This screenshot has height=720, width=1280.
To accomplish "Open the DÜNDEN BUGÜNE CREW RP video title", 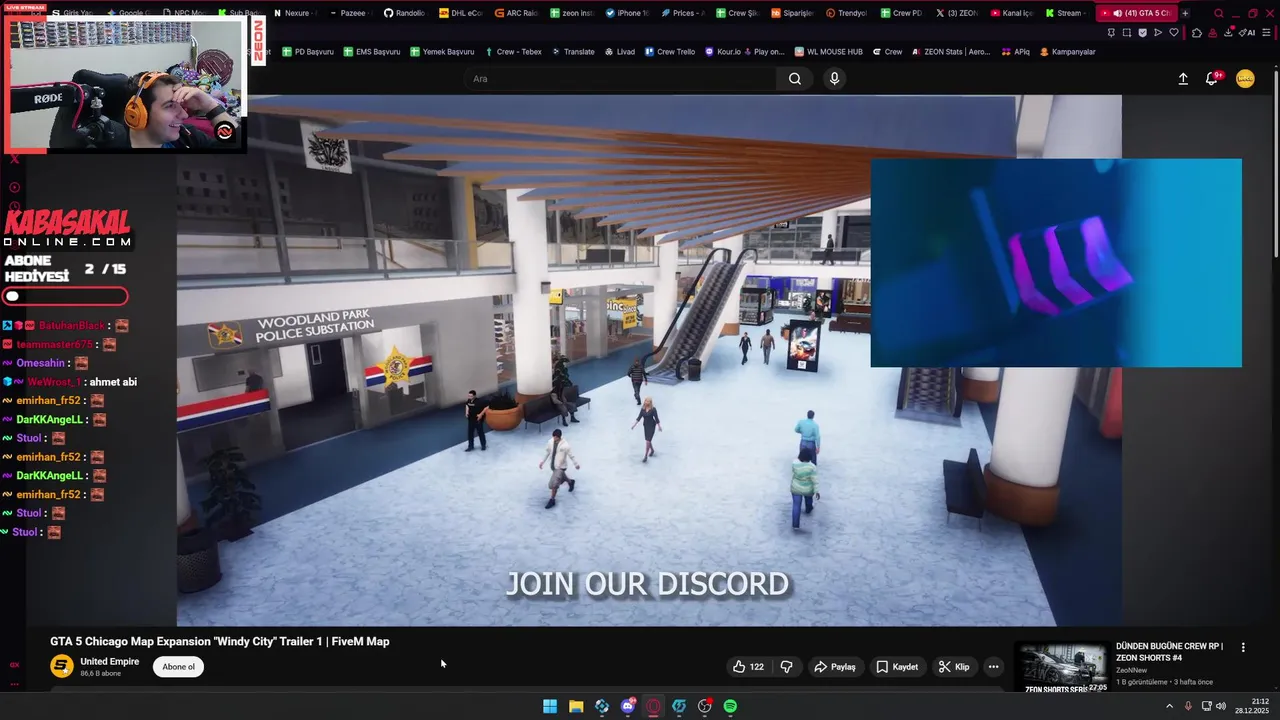I will [1169, 652].
